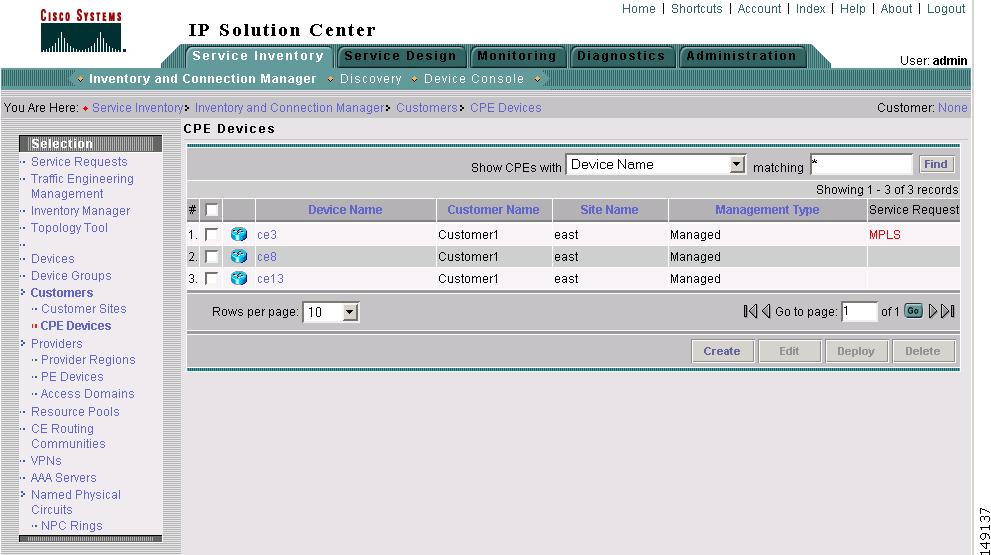Go to next page arrow icon
This screenshot has width=991, height=555.
coord(932,311)
